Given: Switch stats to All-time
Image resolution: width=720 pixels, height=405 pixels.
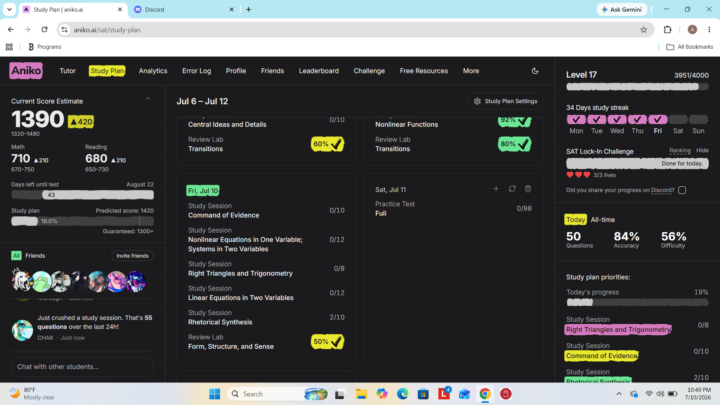Looking at the screenshot, I should pos(602,219).
